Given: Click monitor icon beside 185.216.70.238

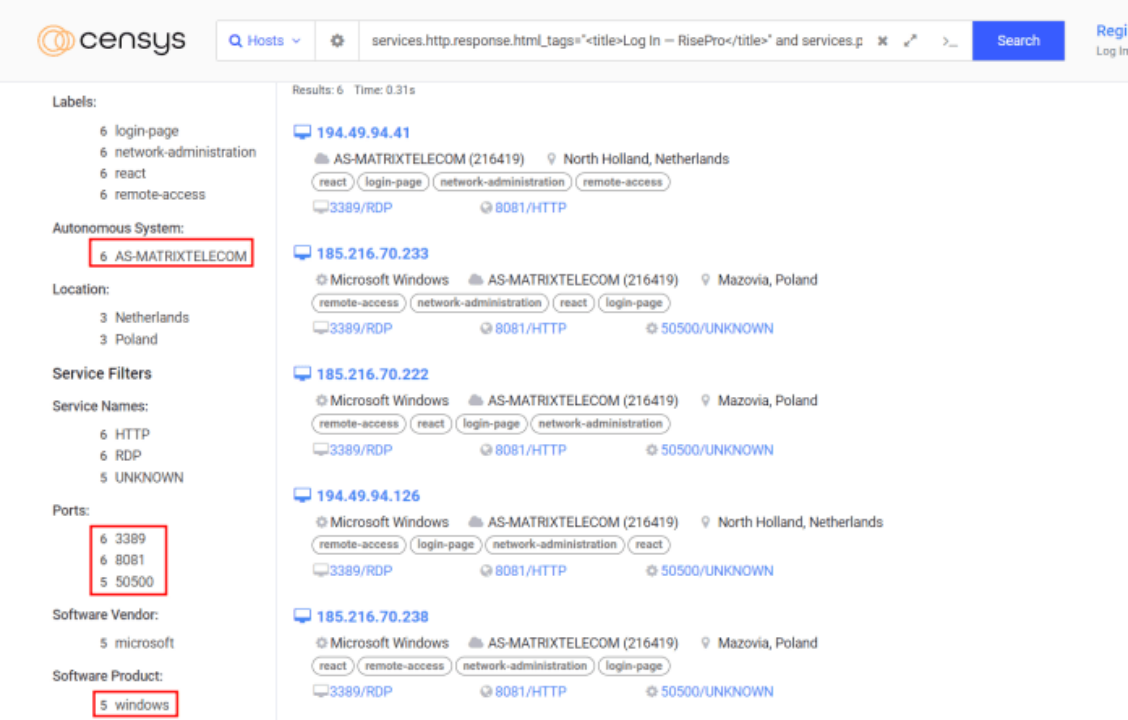Looking at the screenshot, I should pos(302,616).
